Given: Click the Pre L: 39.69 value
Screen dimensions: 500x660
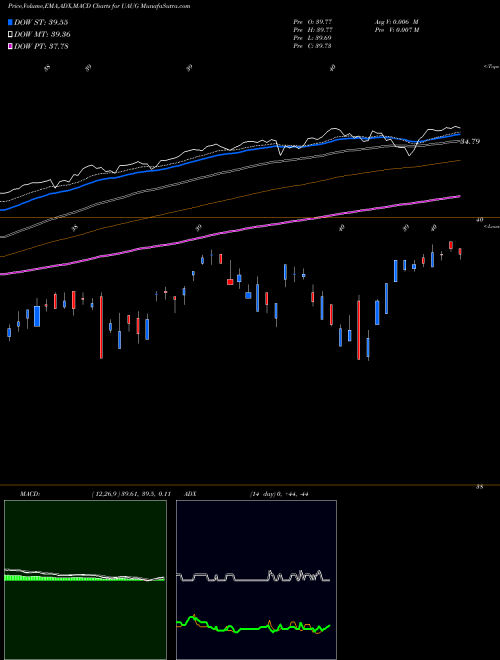Looking at the screenshot, I should [312, 37].
